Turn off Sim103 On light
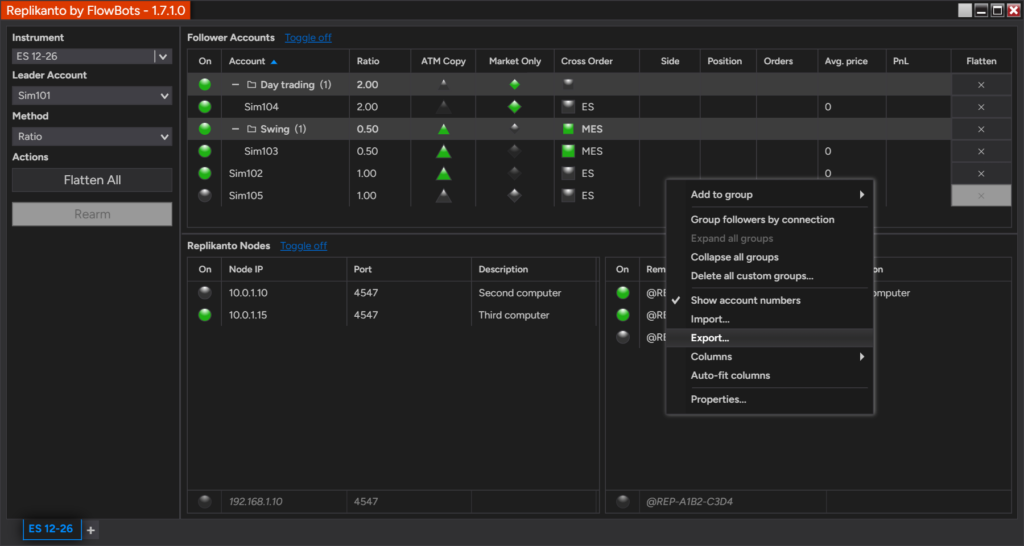 [x=205, y=151]
